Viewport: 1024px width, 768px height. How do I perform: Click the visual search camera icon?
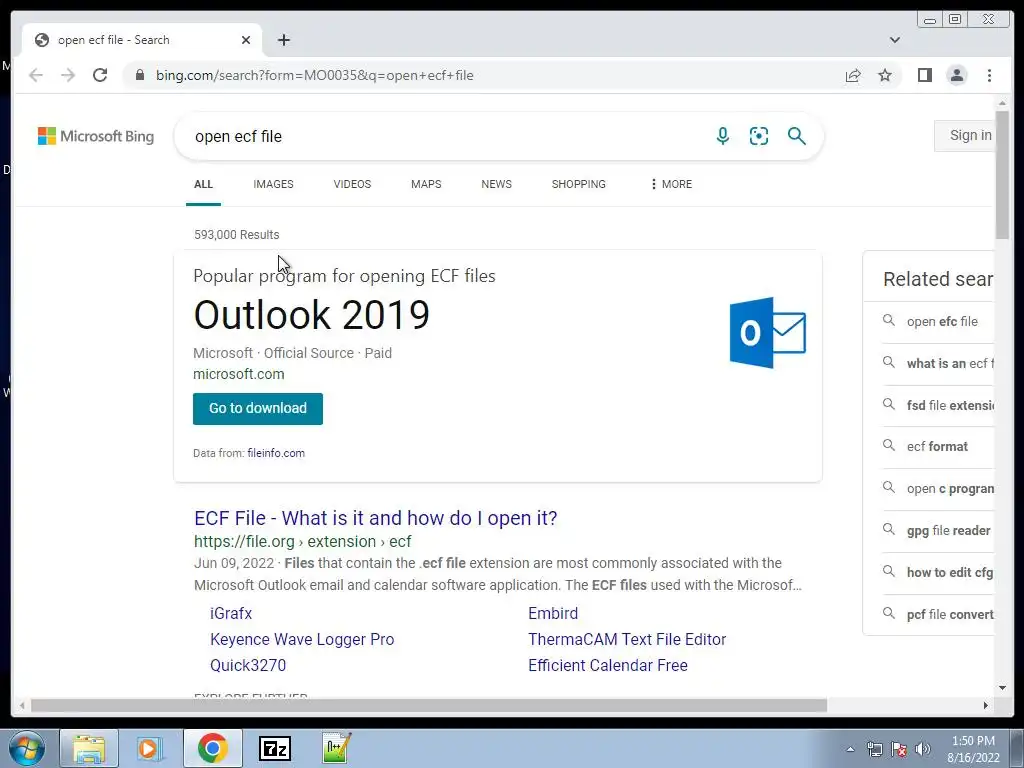click(x=759, y=136)
